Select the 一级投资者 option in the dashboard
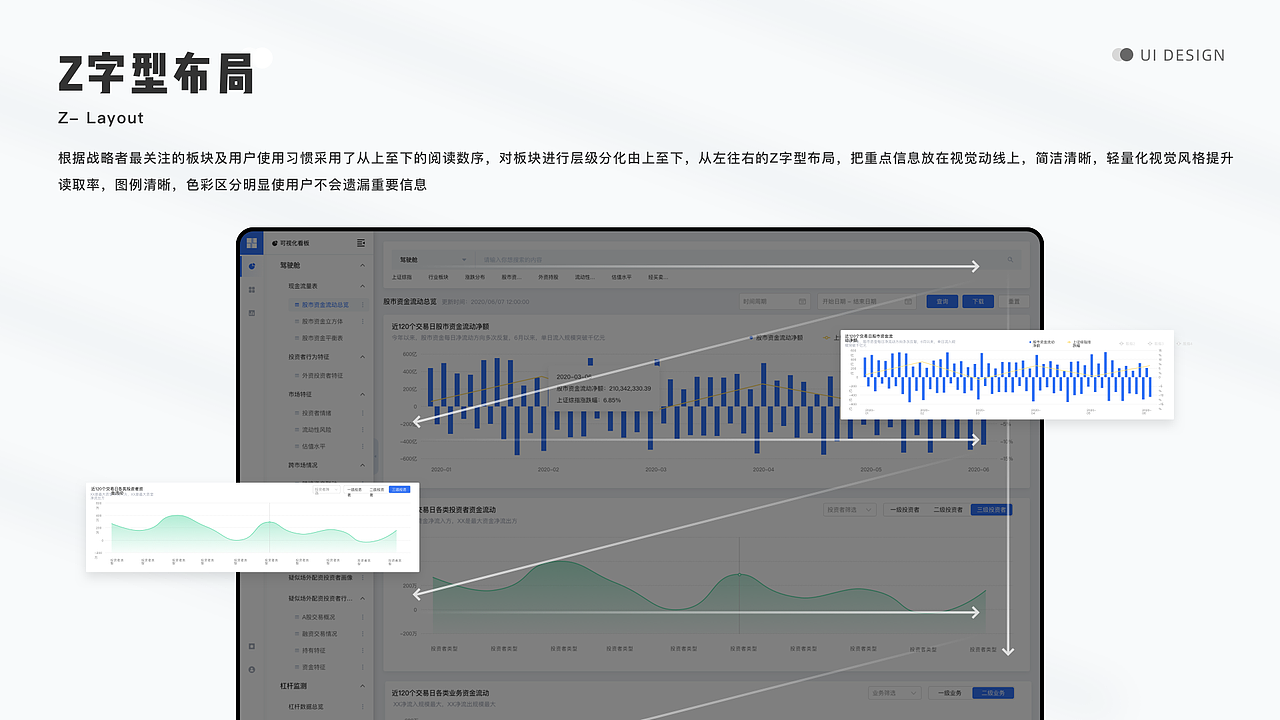 coord(905,510)
